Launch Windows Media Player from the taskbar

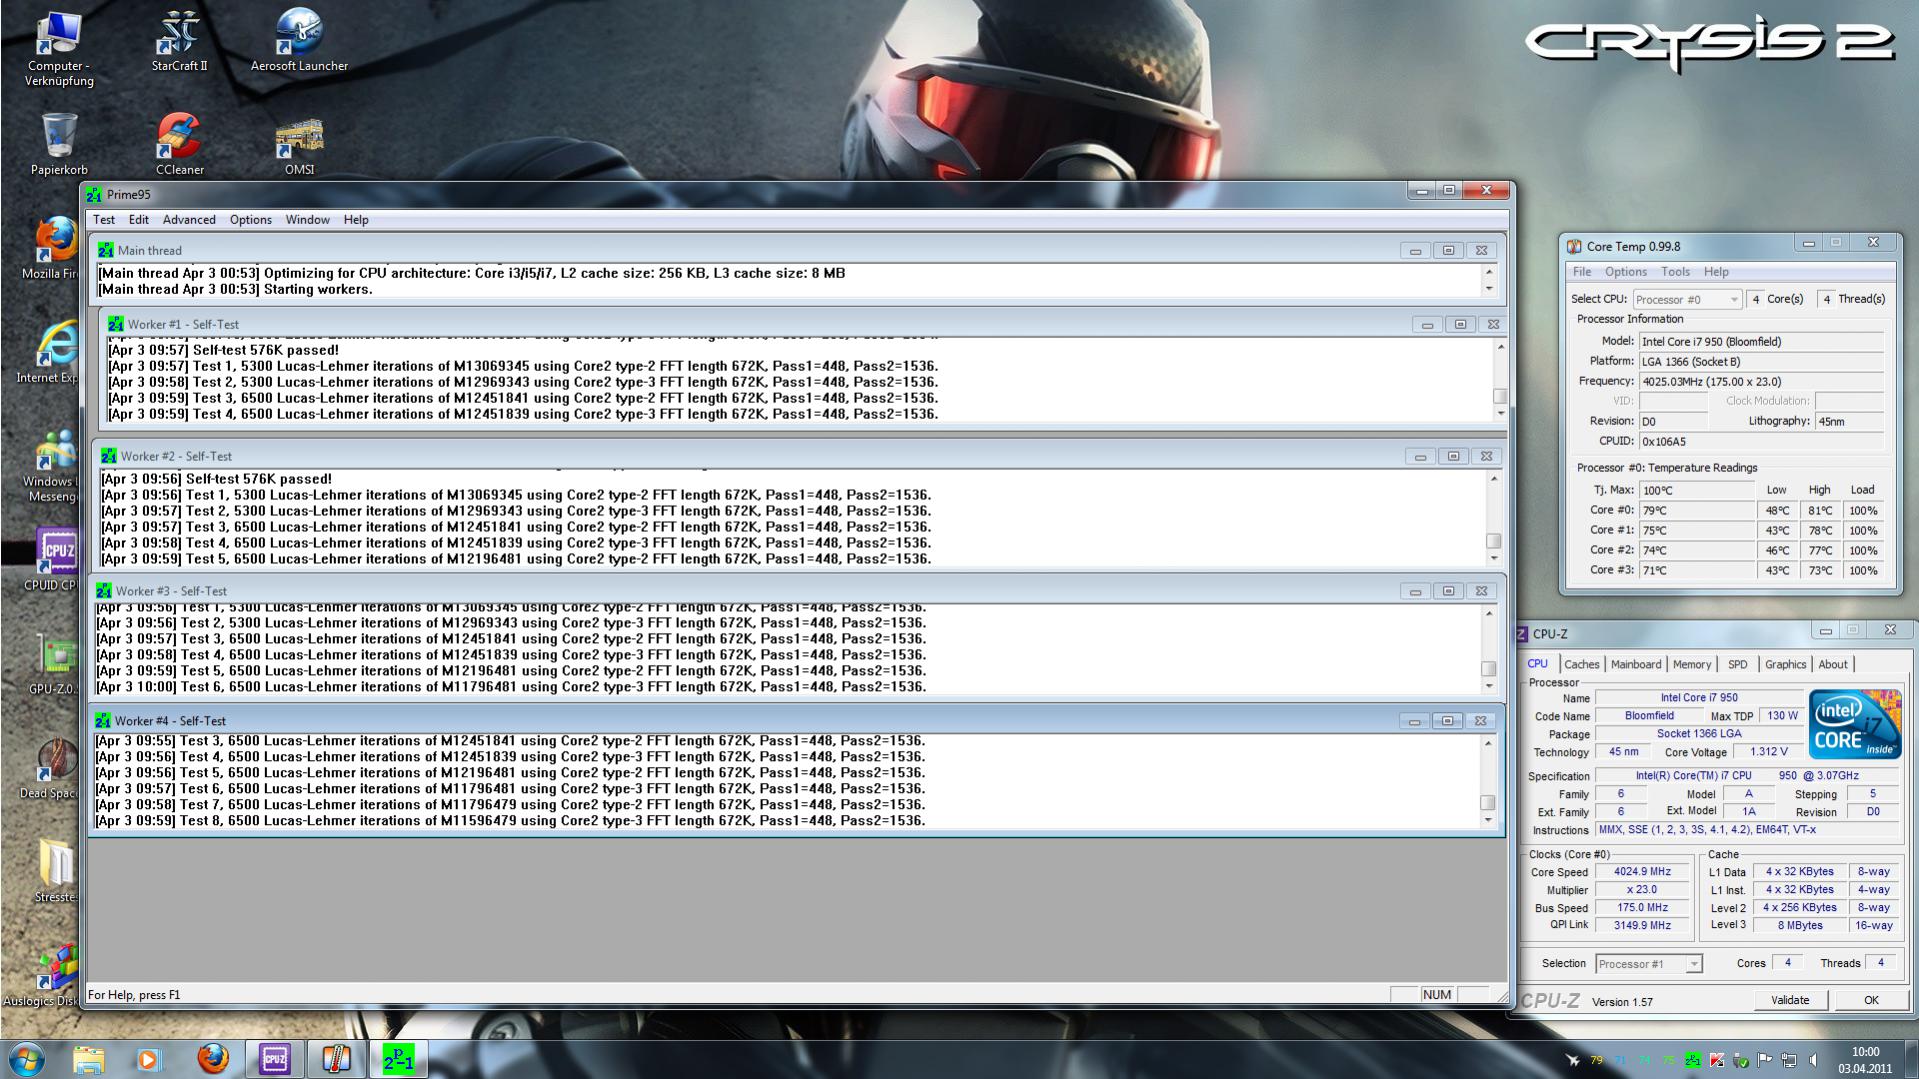coord(149,1059)
